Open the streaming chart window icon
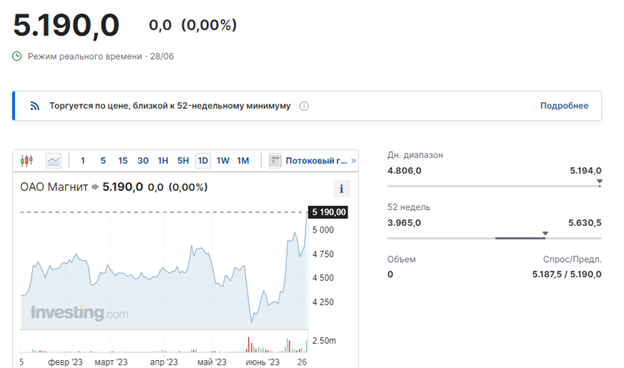 click(275, 161)
